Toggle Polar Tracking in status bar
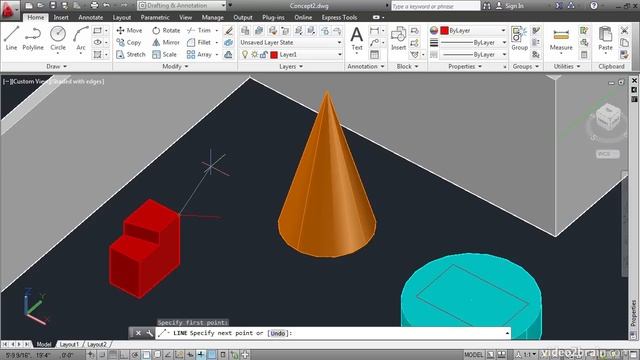The height and width of the screenshot is (360, 640). (135, 355)
